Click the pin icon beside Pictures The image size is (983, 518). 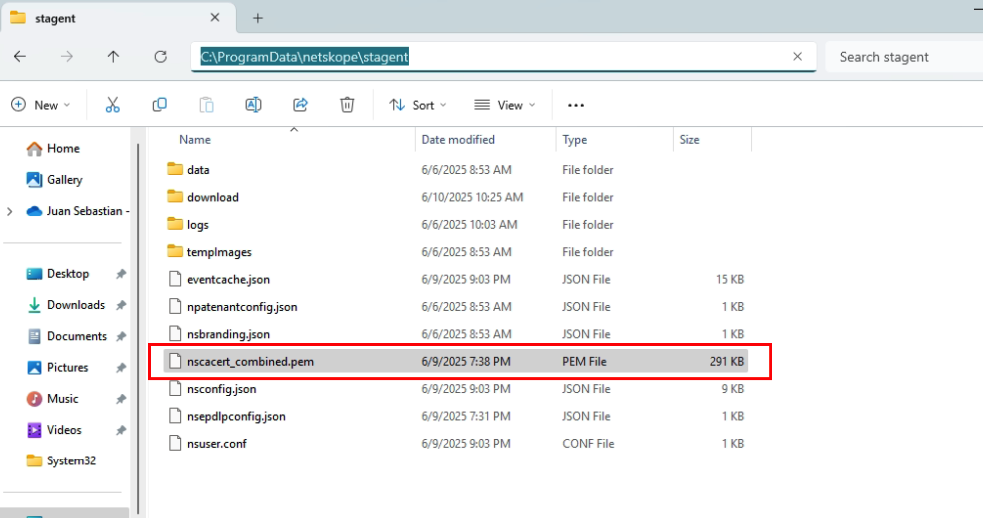121,367
